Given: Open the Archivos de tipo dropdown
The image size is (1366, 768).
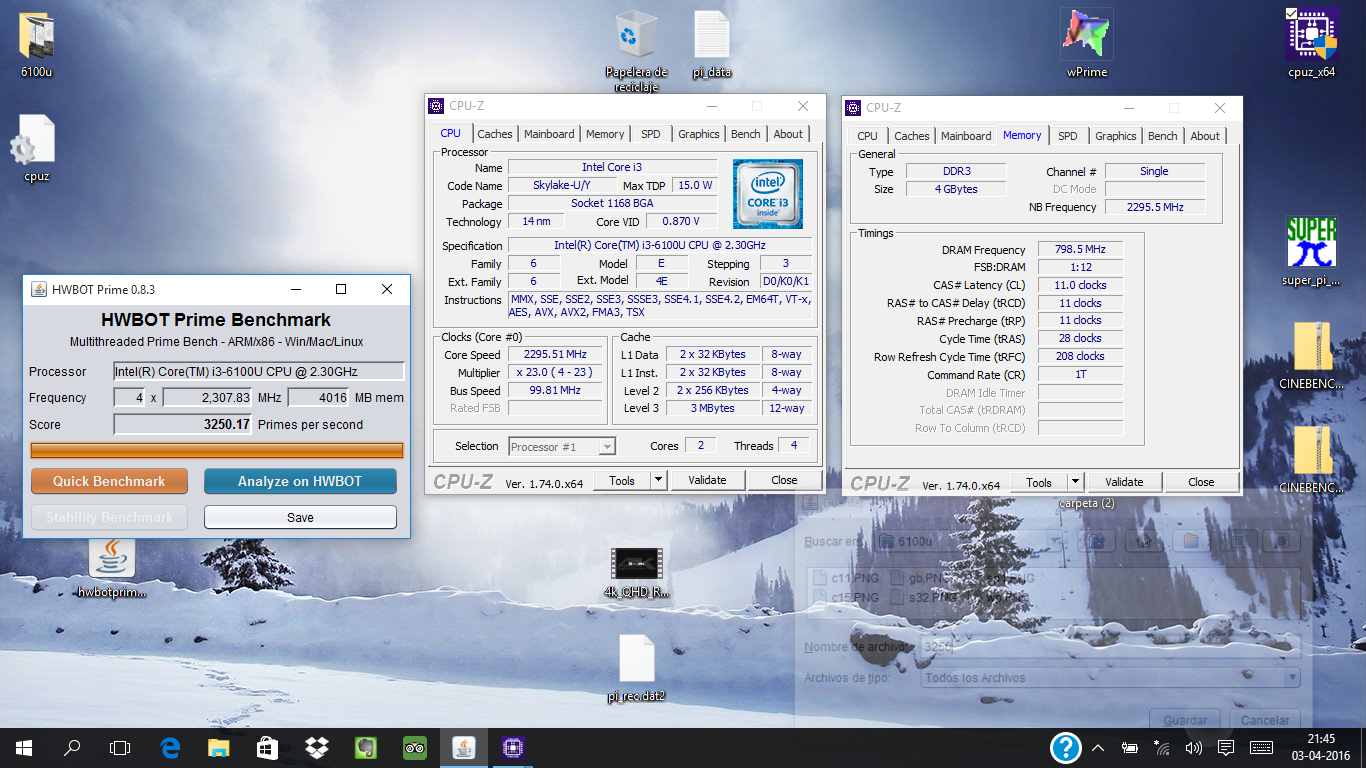Looking at the screenshot, I should (1110, 678).
